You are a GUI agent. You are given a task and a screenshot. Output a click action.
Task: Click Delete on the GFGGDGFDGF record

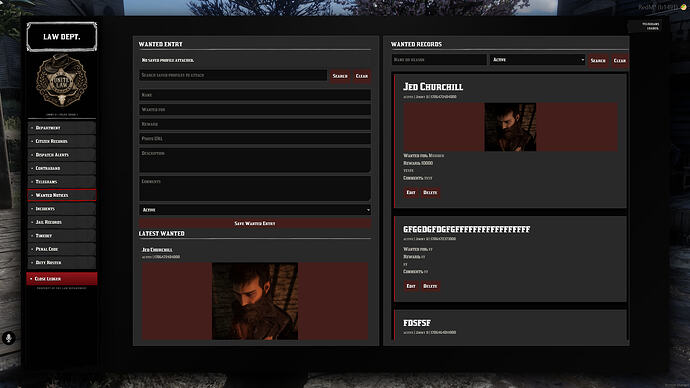pyautogui.click(x=430, y=286)
